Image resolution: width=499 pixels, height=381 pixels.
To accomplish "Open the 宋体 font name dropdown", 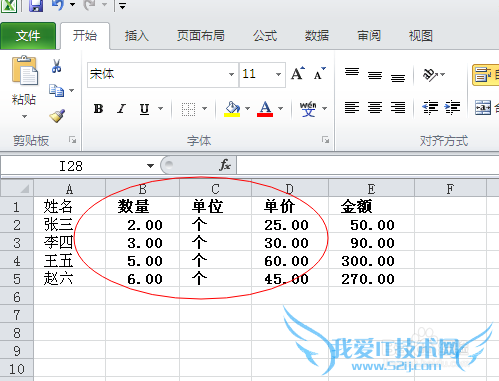I will coord(231,74).
